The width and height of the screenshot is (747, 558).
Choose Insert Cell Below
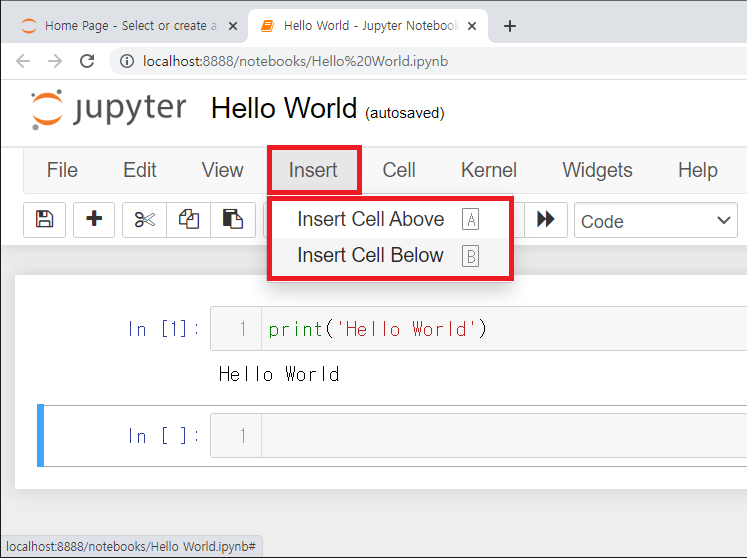(390, 255)
